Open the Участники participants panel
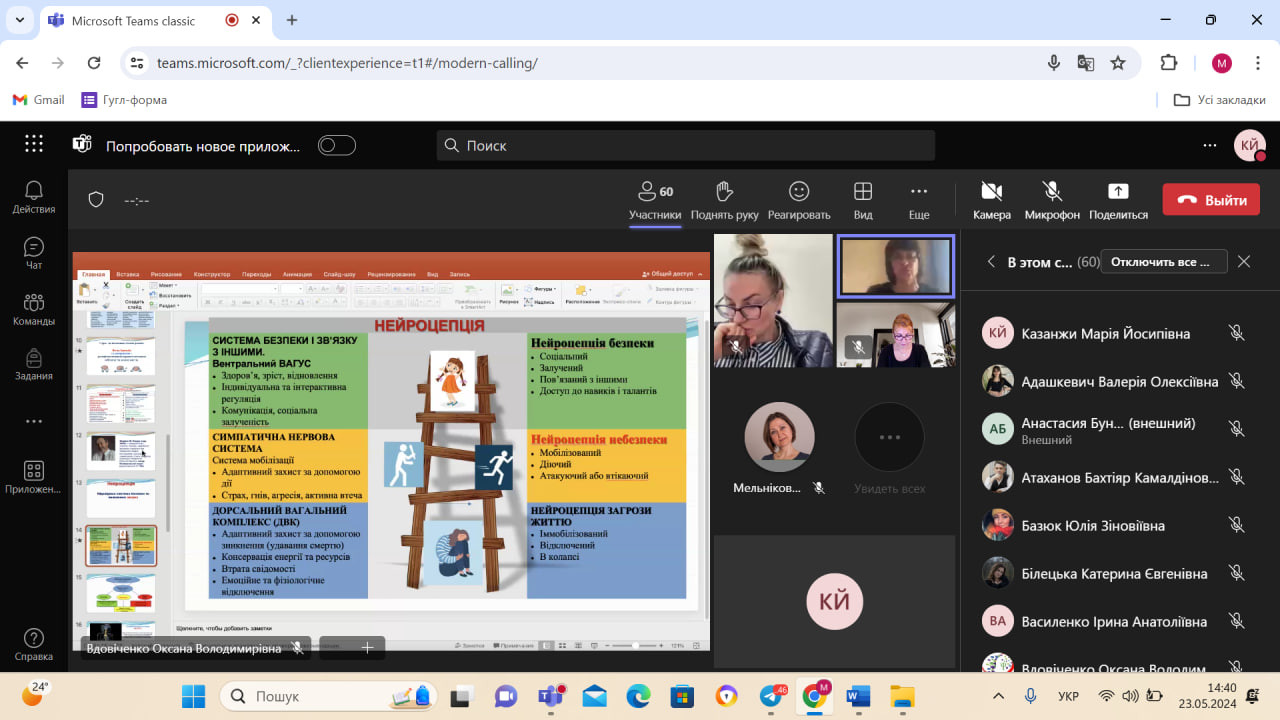1280x720 pixels. (655, 199)
